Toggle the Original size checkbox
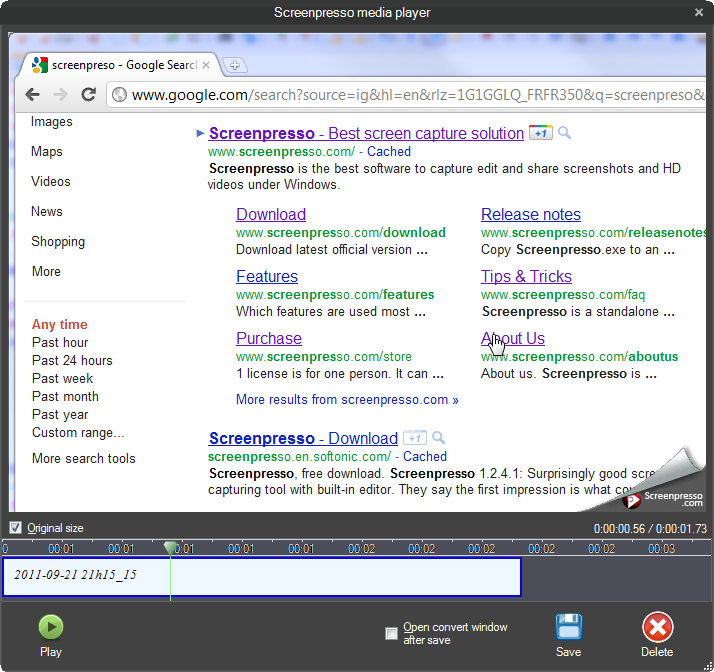 15,528
